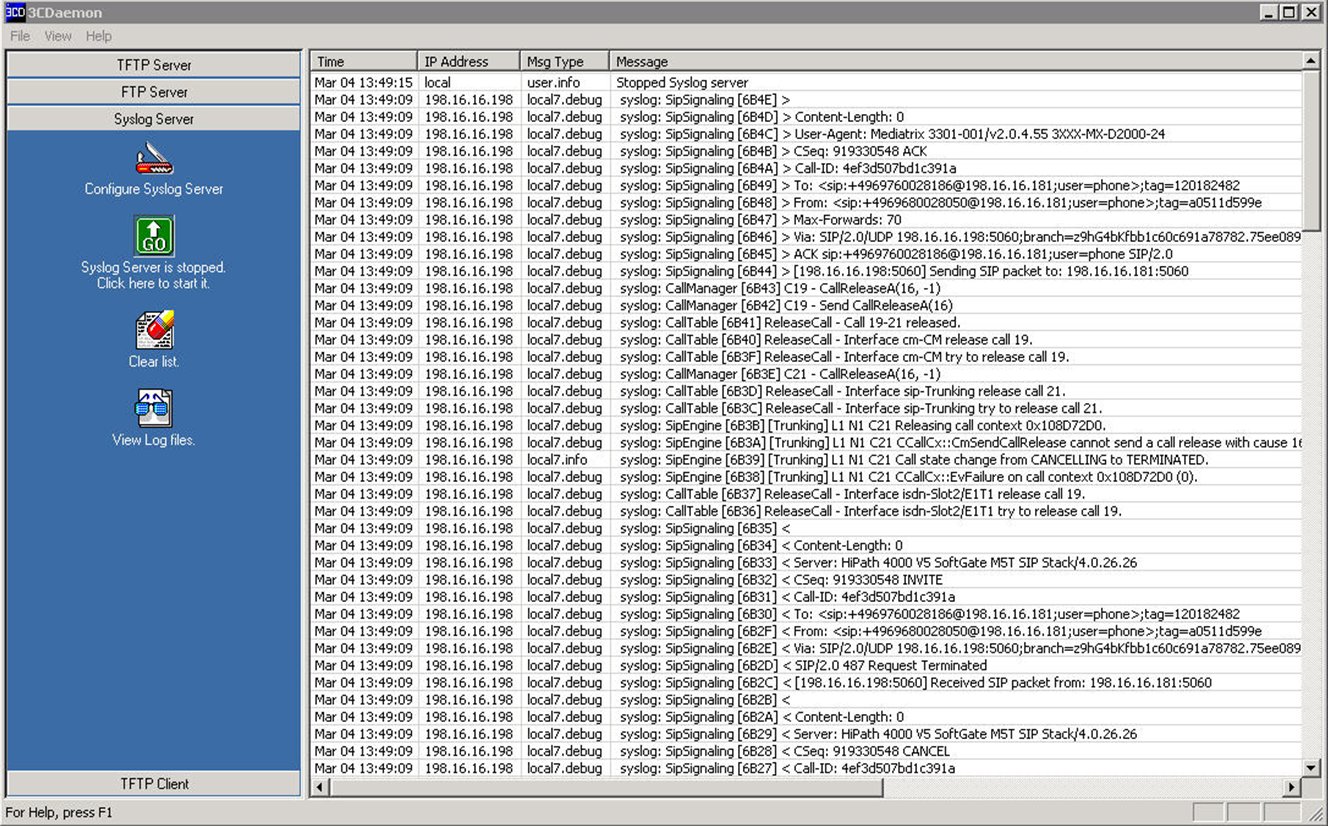Select the 'Releasing call context 0x108D72D0' row
The height and width of the screenshot is (826, 1328).
coord(807,426)
